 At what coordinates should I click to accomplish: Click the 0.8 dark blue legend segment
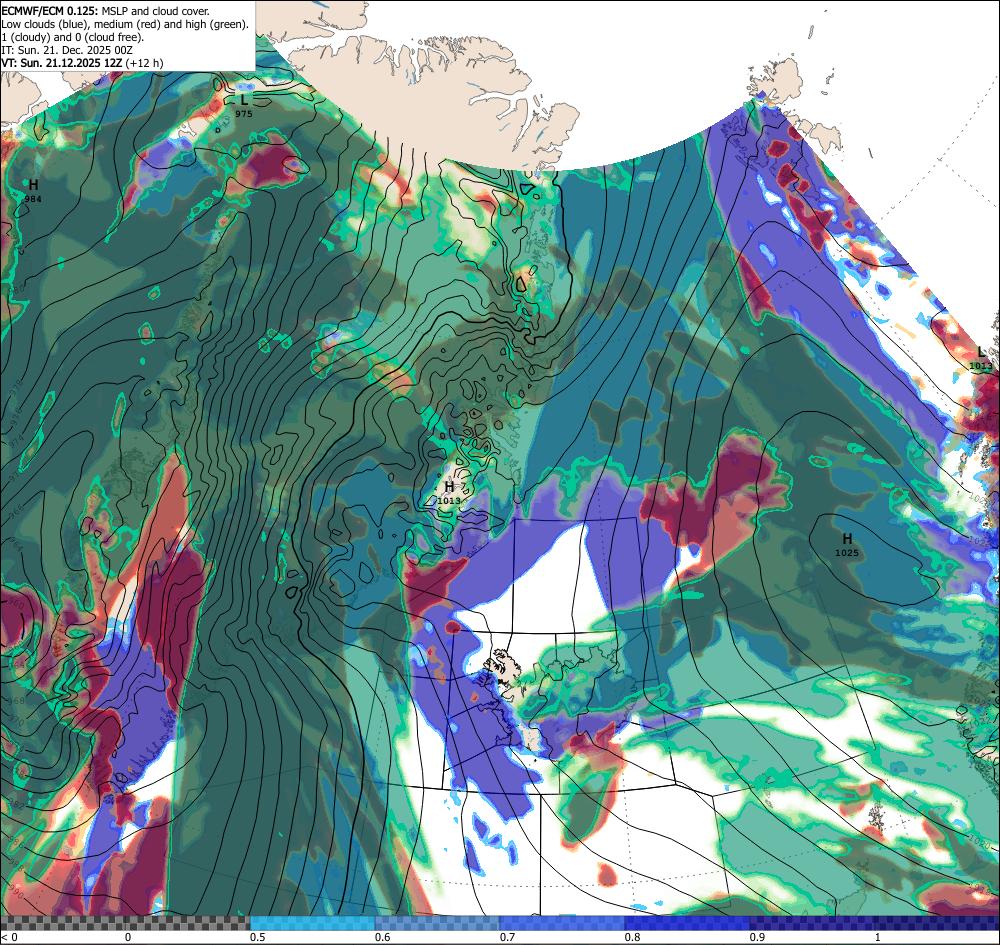pos(687,923)
